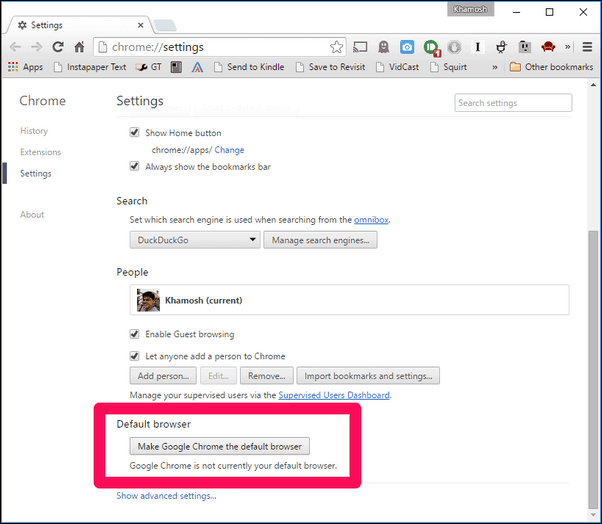Open the Chrome hamburger menu
Viewport: 602px width, 524px height.
point(587,46)
